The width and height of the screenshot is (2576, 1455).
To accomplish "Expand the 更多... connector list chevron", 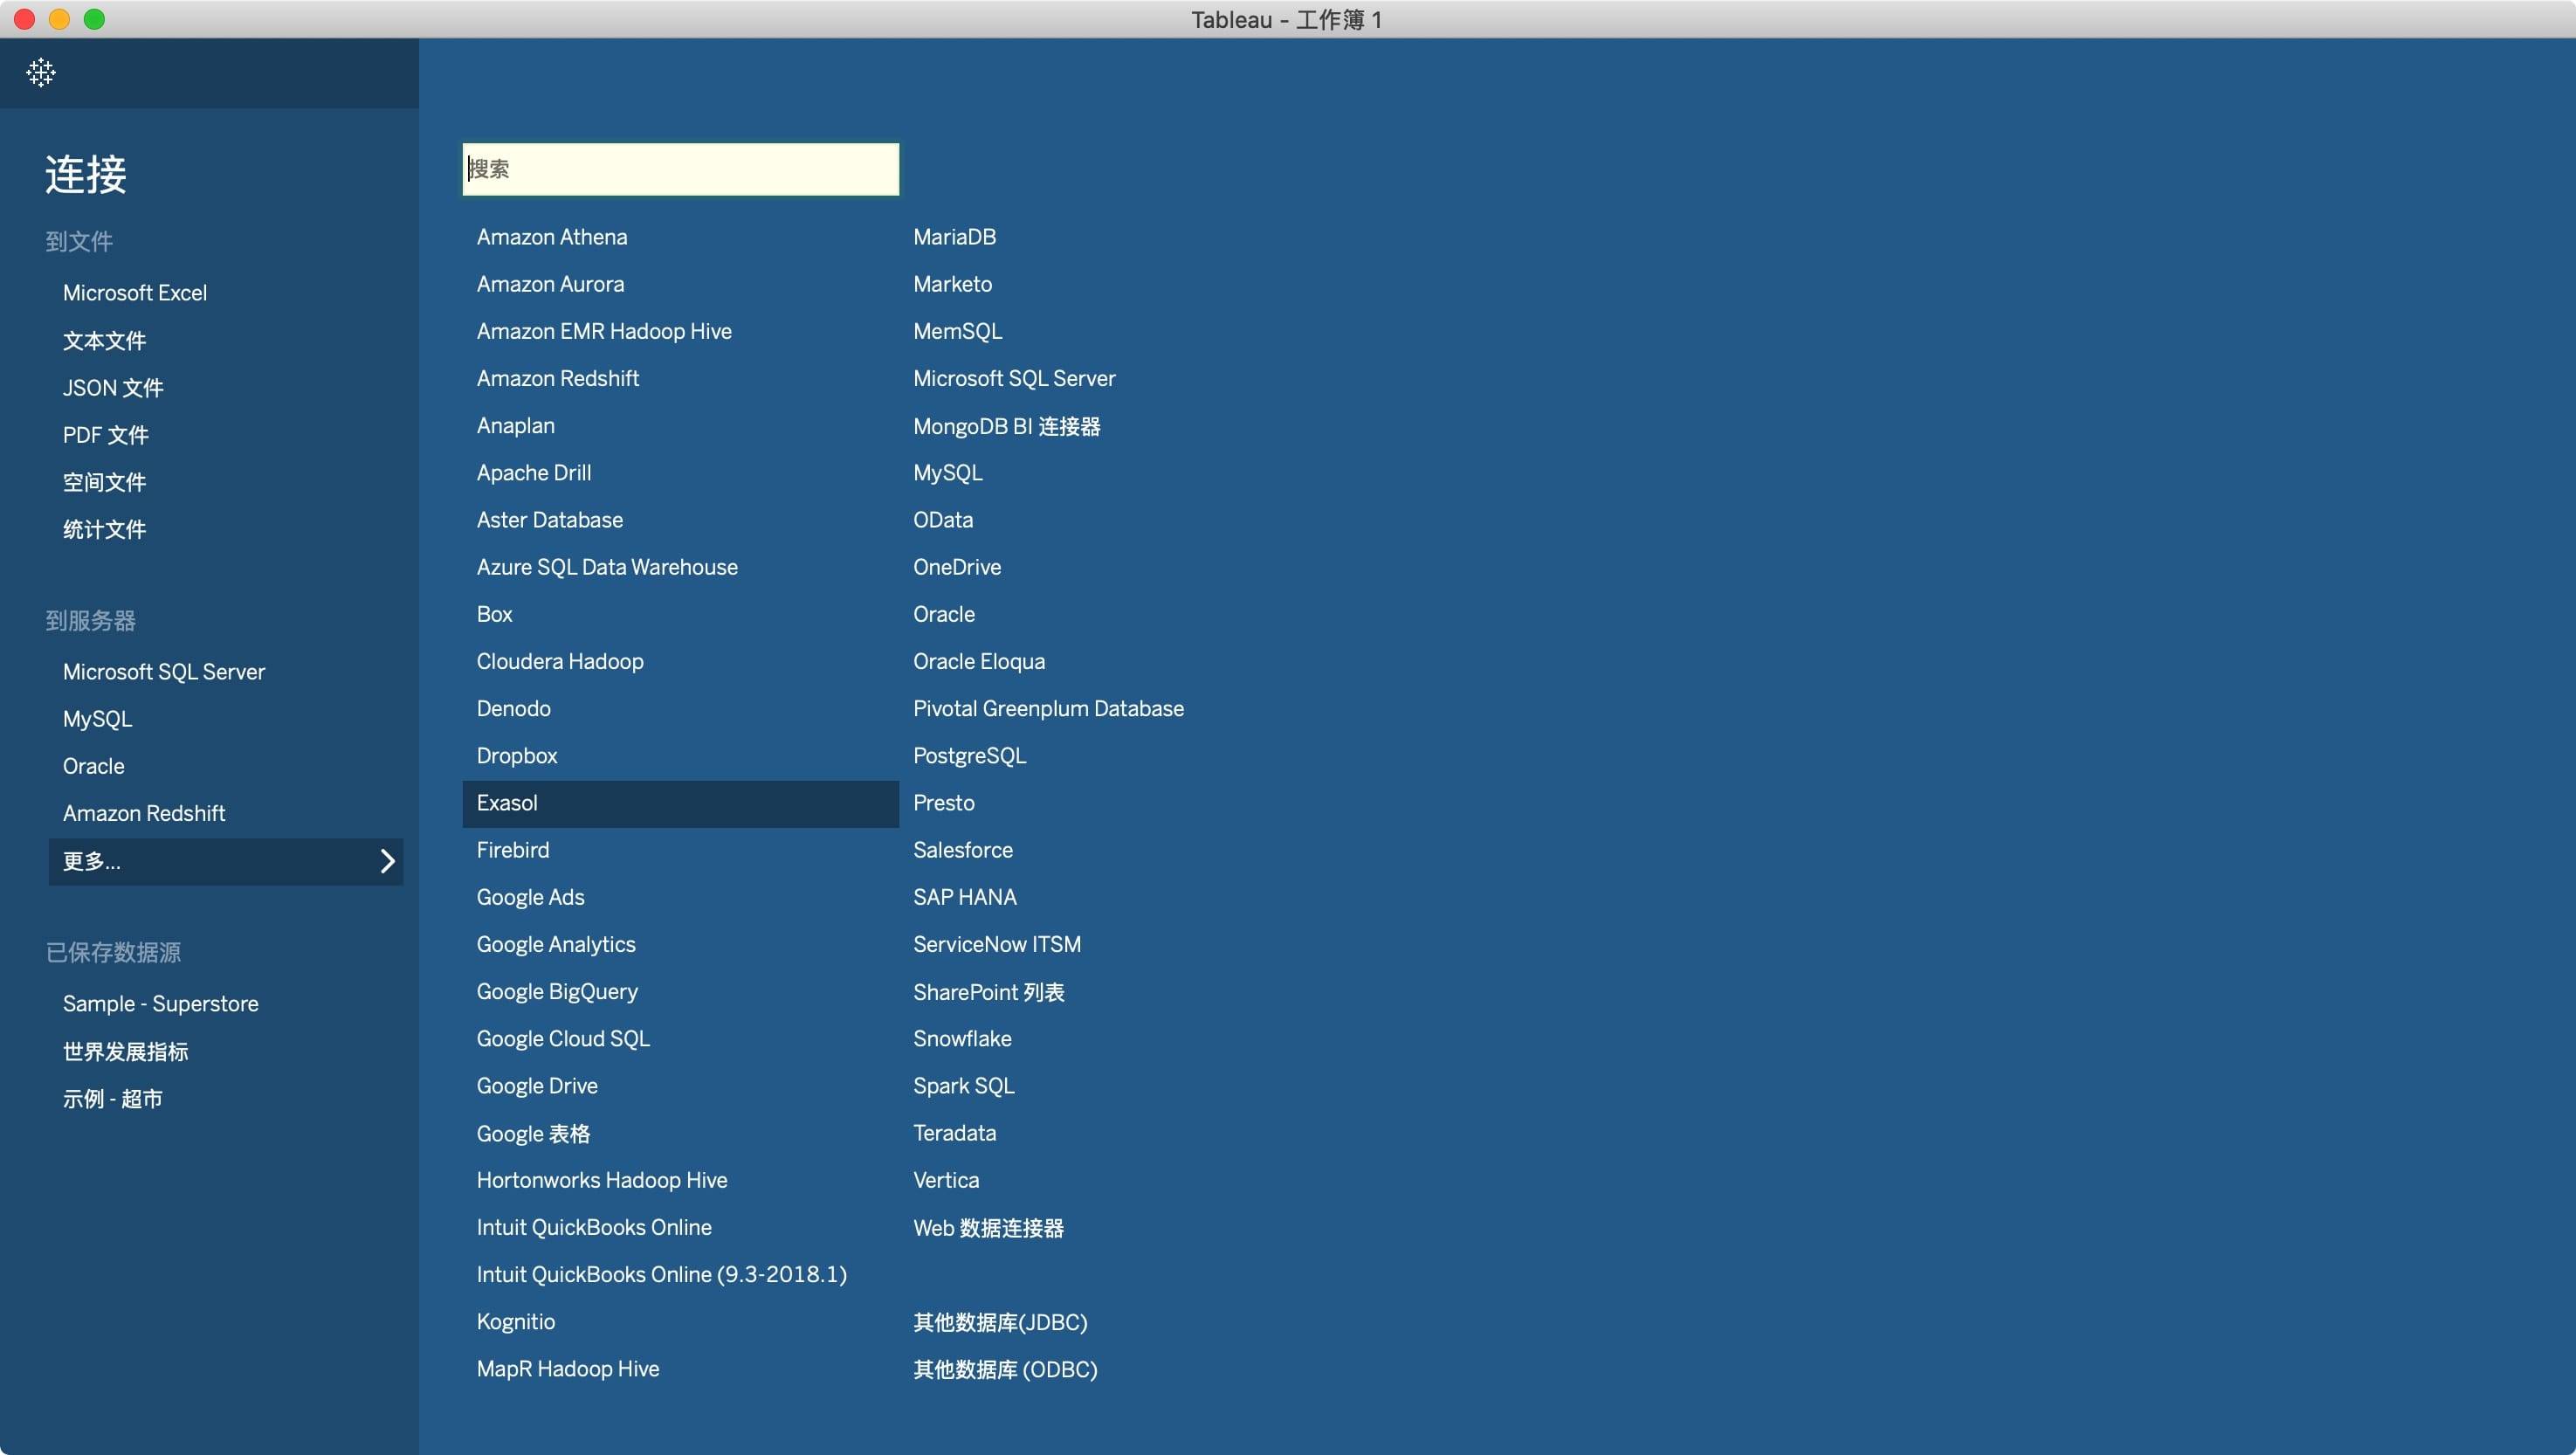I will click(387, 861).
